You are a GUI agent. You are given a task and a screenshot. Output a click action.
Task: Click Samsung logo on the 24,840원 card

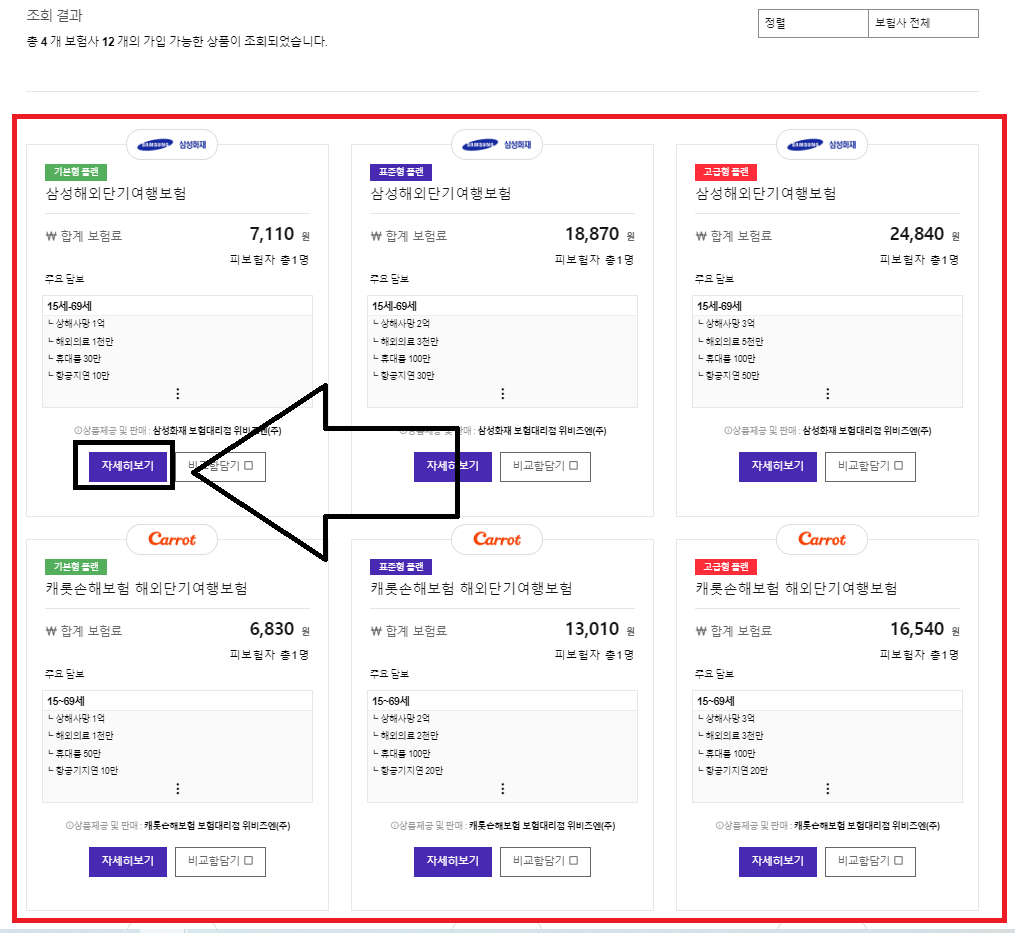click(821, 144)
